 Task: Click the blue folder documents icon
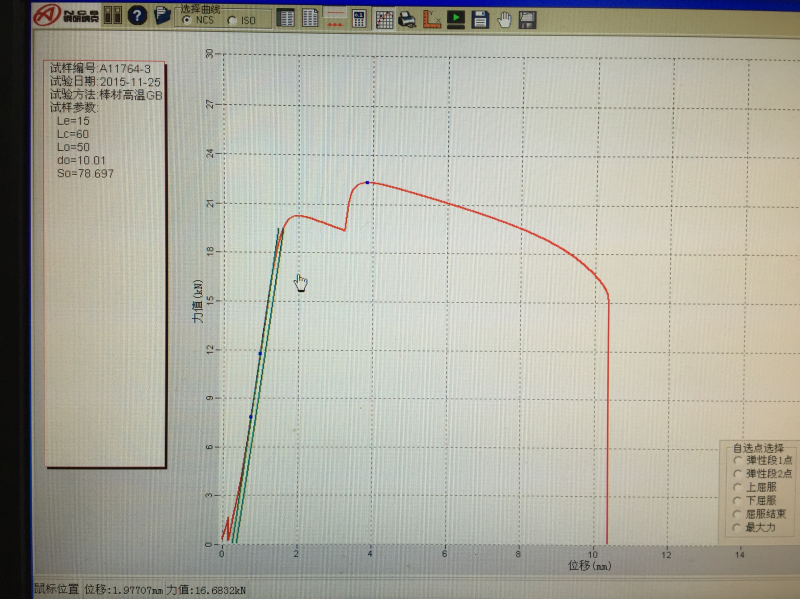[x=162, y=15]
